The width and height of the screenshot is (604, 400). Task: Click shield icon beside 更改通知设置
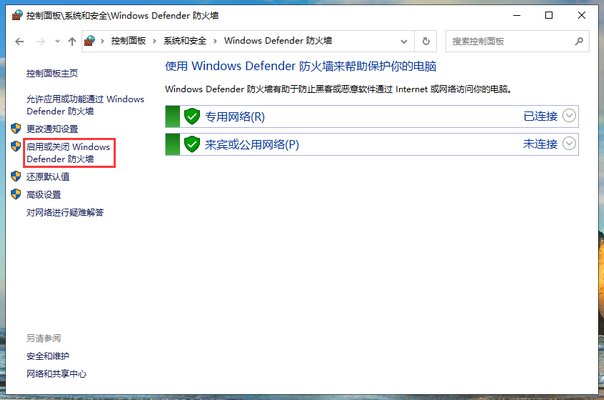(16, 128)
